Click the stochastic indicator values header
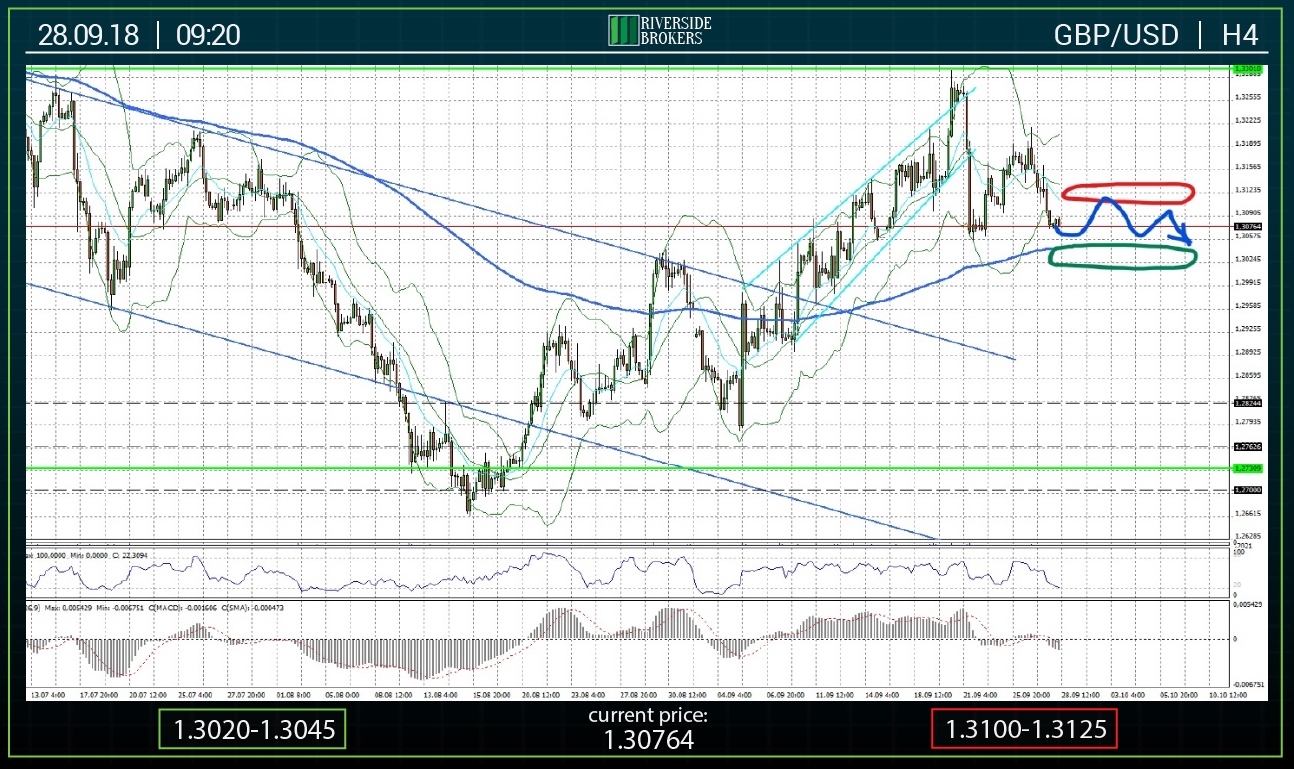 pos(88,553)
